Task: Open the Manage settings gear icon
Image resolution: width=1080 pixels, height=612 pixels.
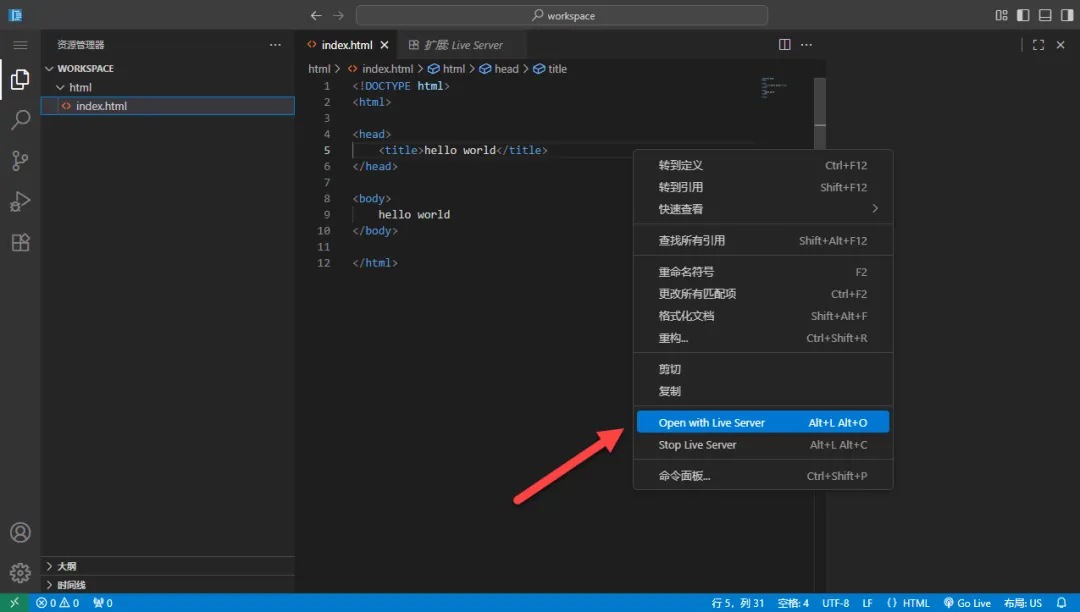Action: (20, 573)
